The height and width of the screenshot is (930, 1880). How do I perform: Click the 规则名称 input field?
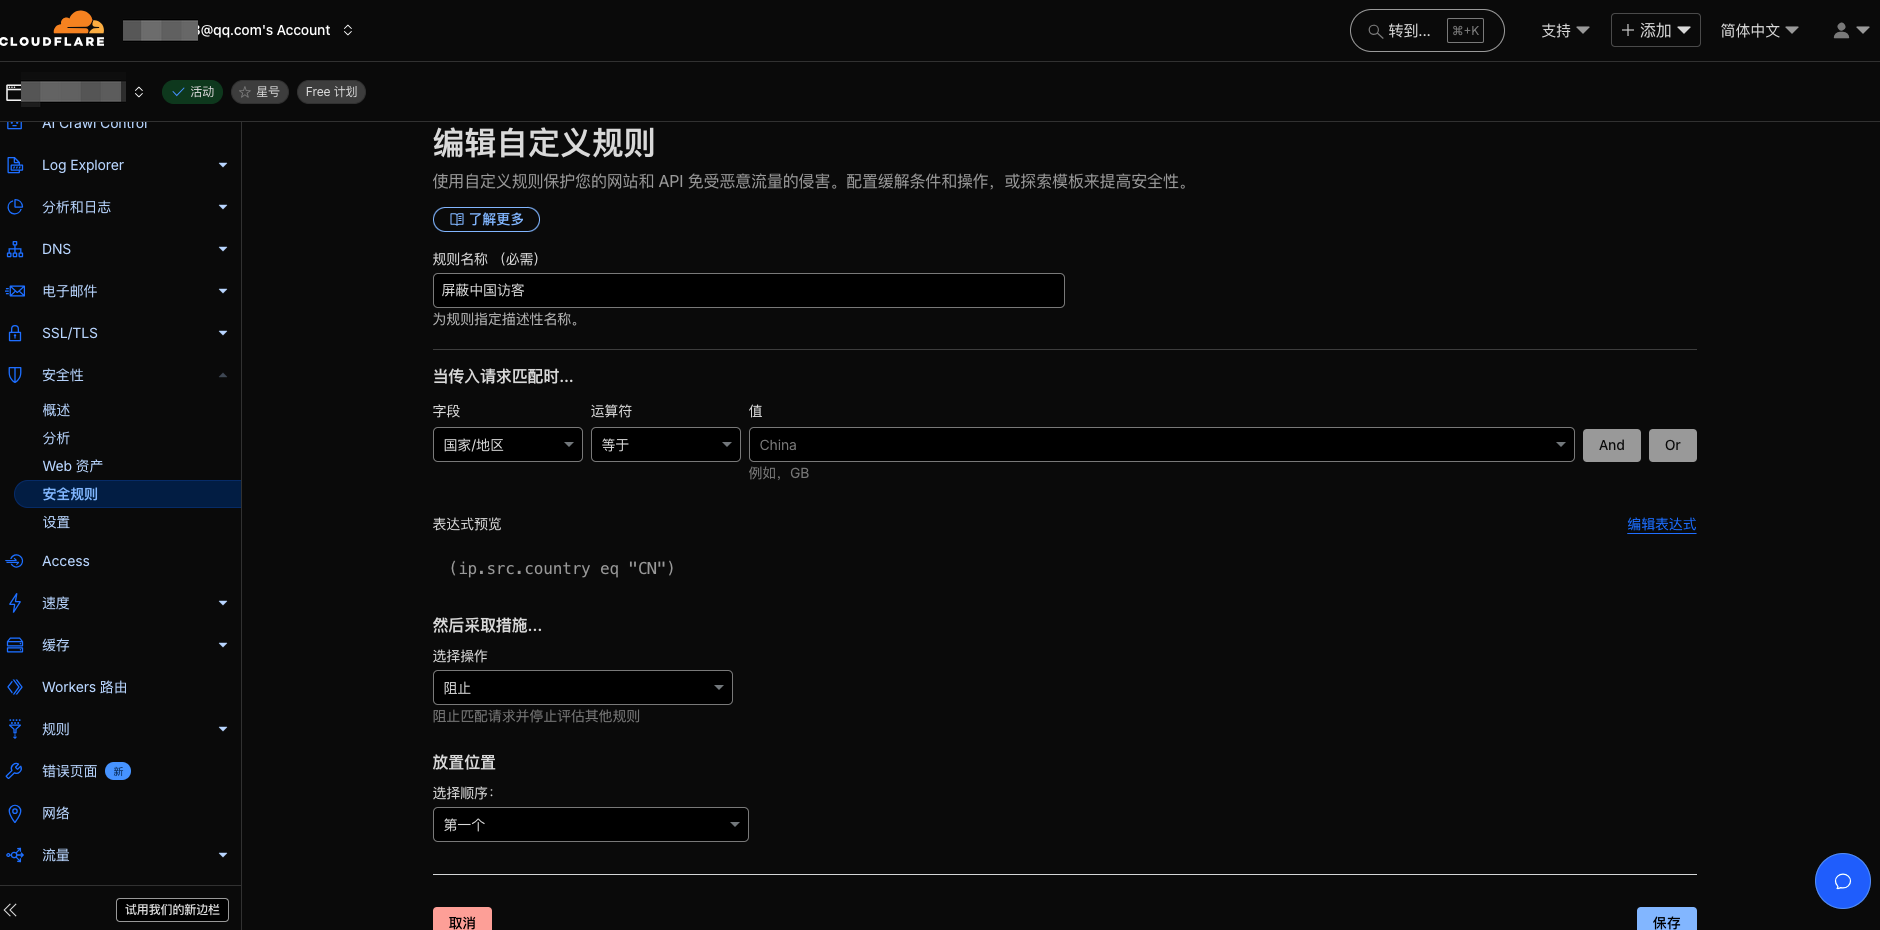pos(748,290)
